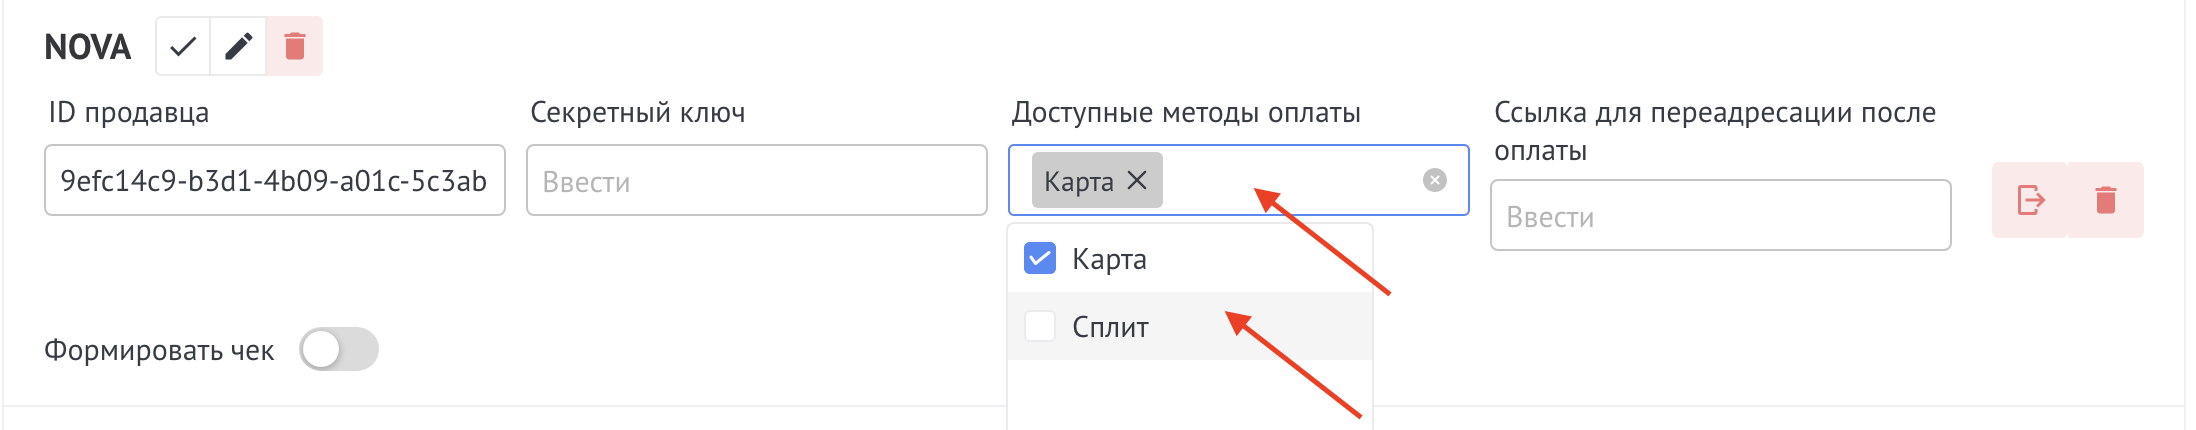Check the Сплит checkbox
The image size is (2196, 430).
coord(1040,326)
